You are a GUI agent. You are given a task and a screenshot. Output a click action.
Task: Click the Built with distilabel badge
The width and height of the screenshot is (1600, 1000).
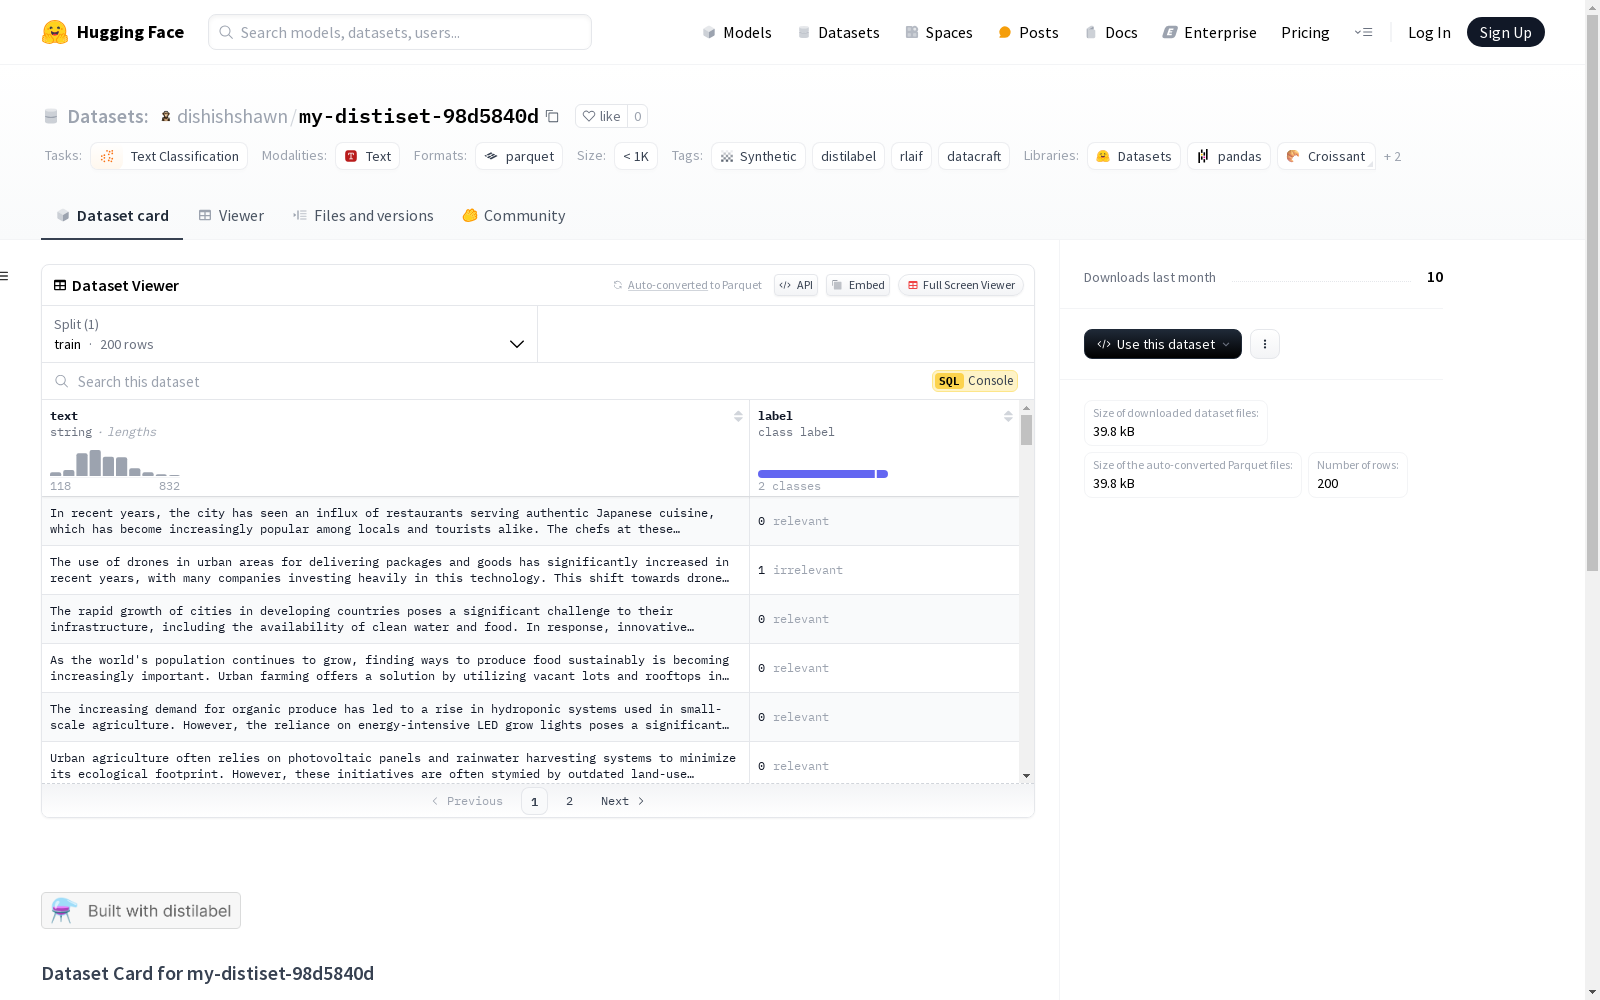(x=141, y=910)
